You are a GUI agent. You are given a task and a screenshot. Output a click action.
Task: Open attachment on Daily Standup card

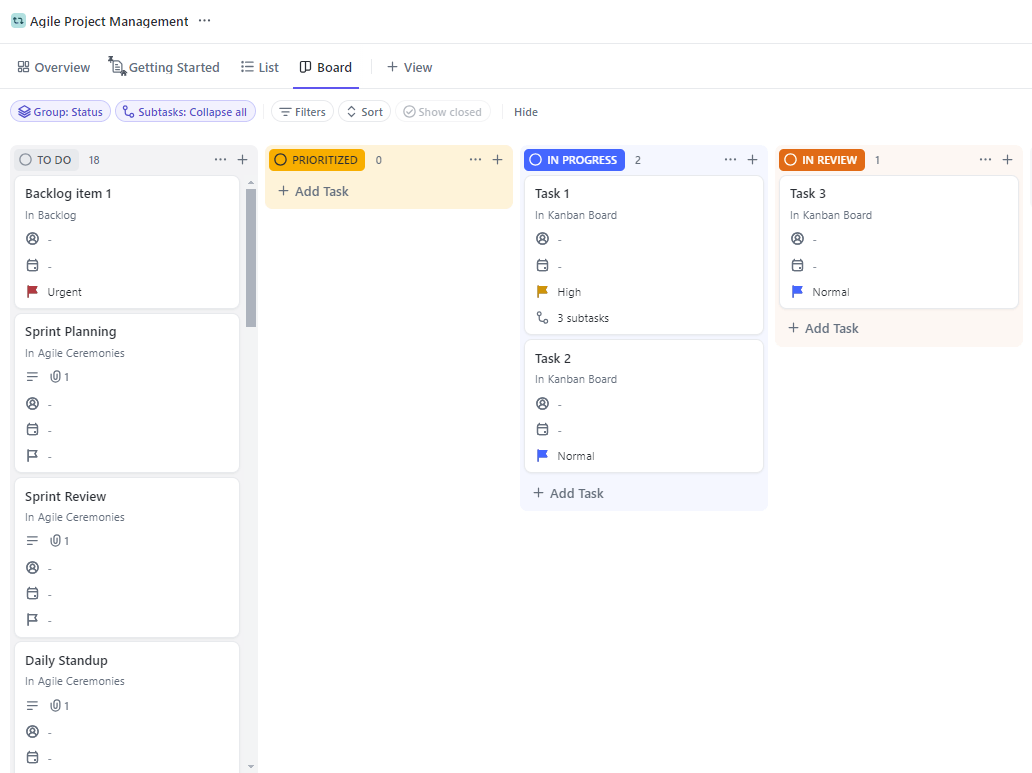coord(60,705)
